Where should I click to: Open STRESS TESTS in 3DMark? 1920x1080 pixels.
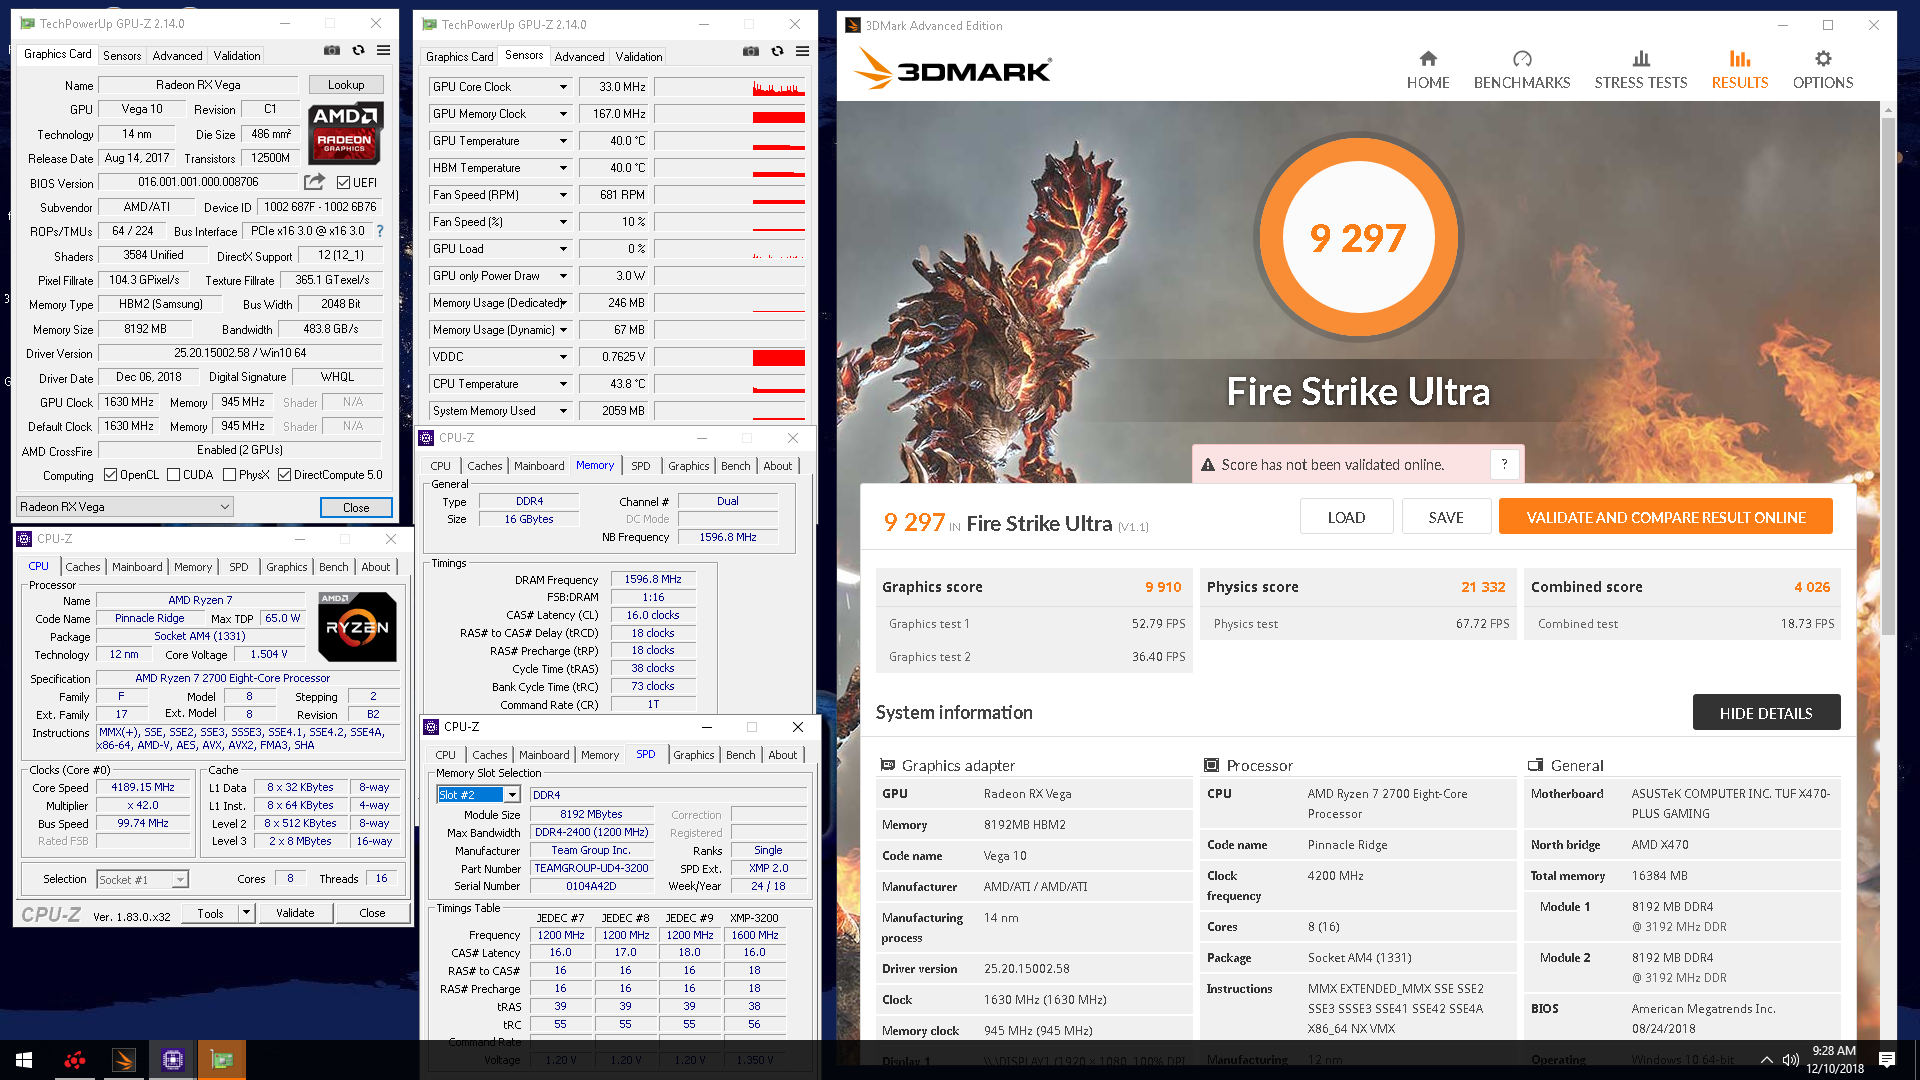pos(1640,70)
